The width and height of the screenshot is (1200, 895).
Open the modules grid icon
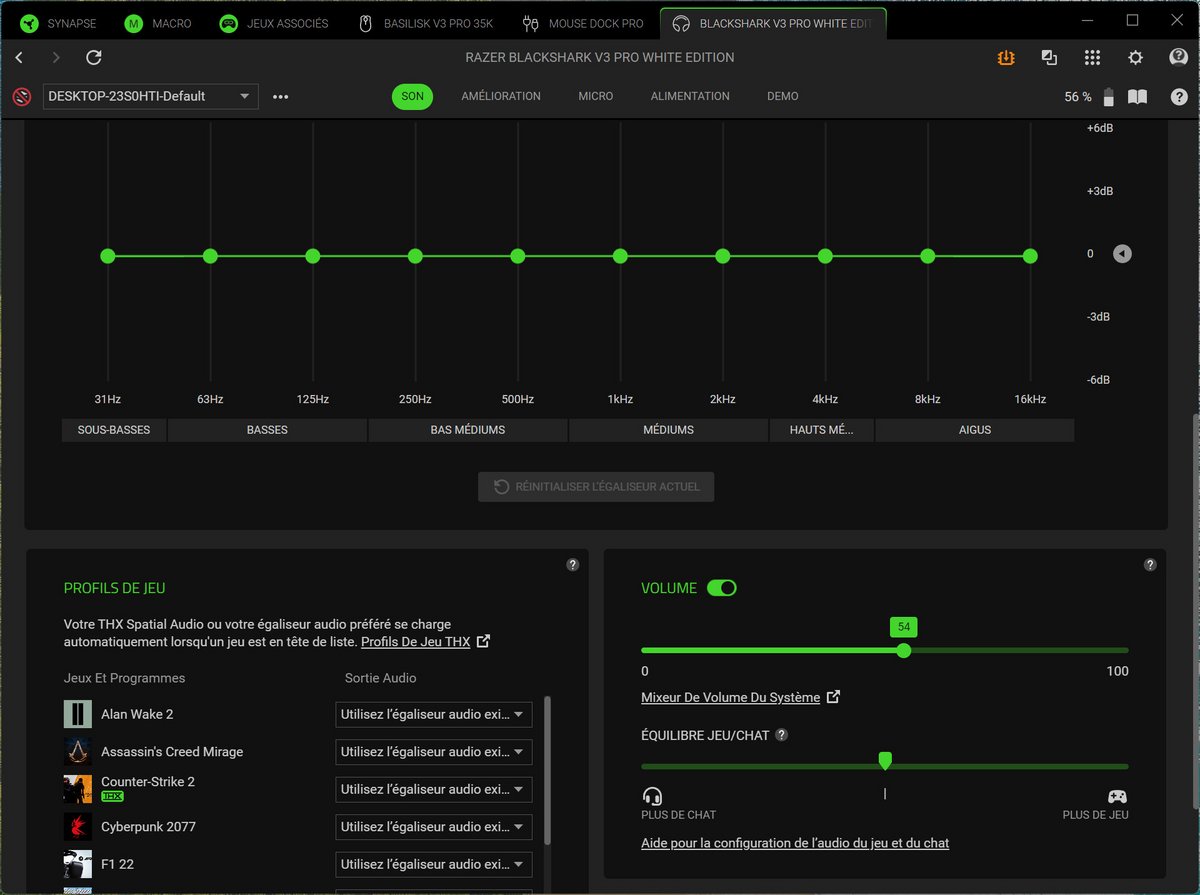coord(1092,58)
